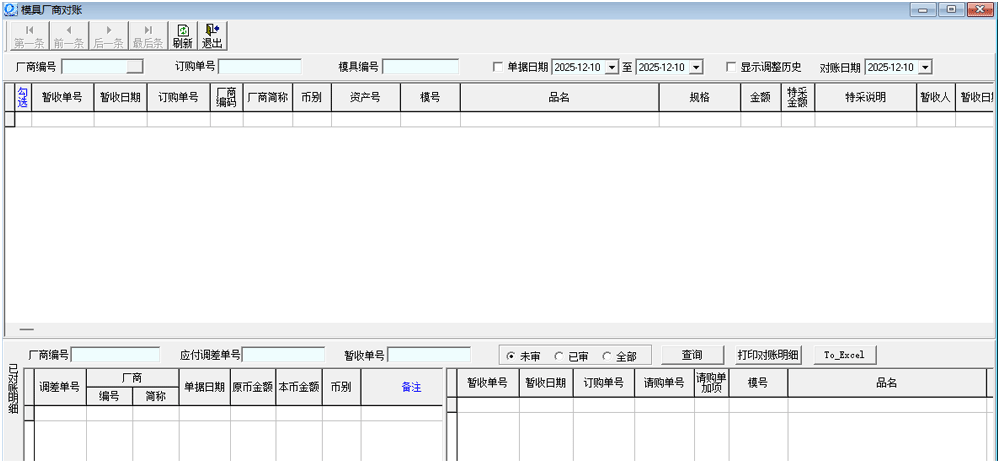Select the 全部 radio button

point(607,356)
